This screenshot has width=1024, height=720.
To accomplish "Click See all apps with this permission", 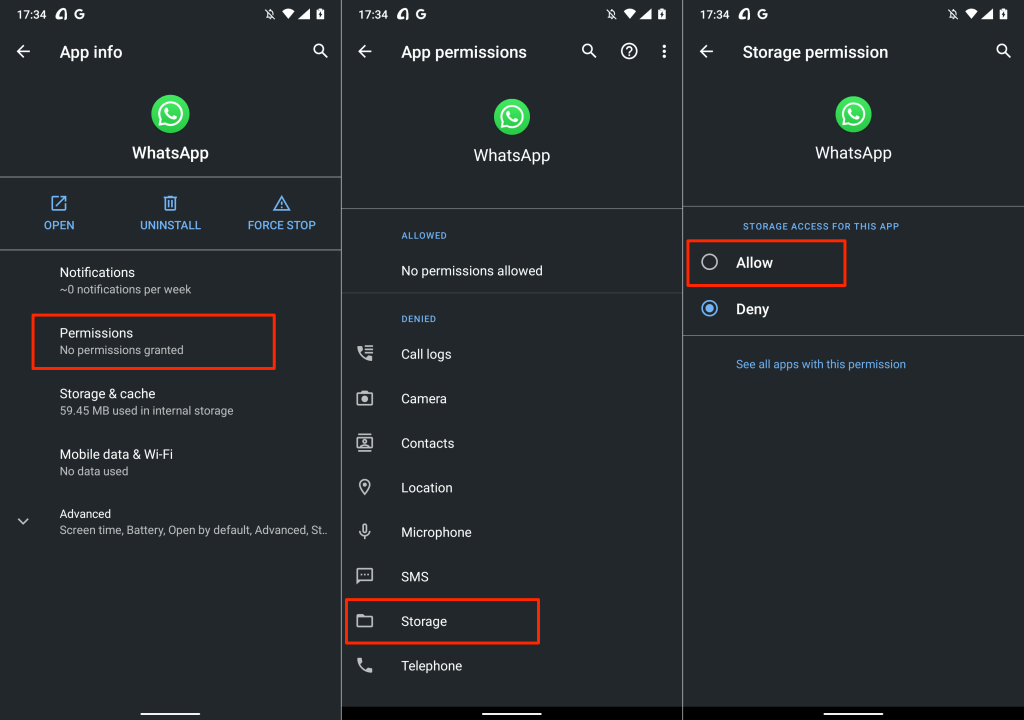I will [821, 364].
